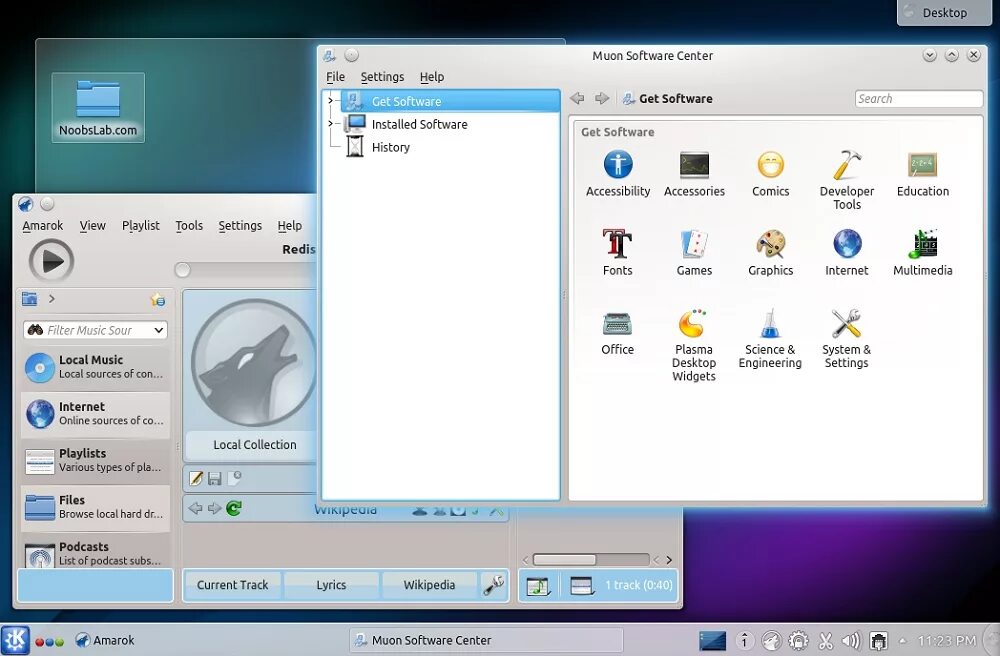The image size is (1000, 656).
Task: Switch to the Lyrics applet
Action: tap(331, 585)
